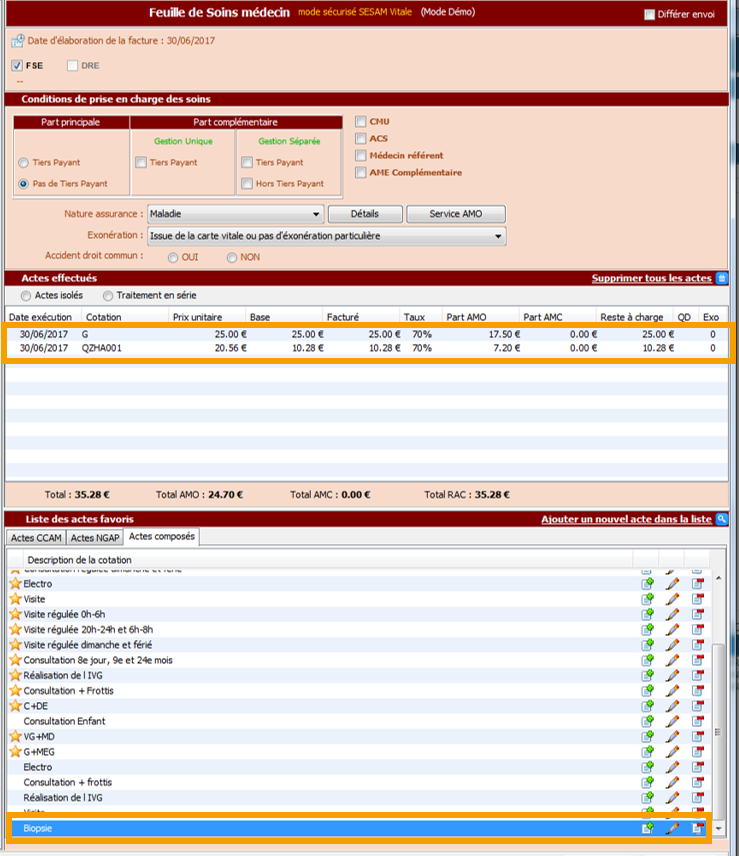The height and width of the screenshot is (856, 739).
Task: Tick the CMU checkbox
Action: pos(360,121)
